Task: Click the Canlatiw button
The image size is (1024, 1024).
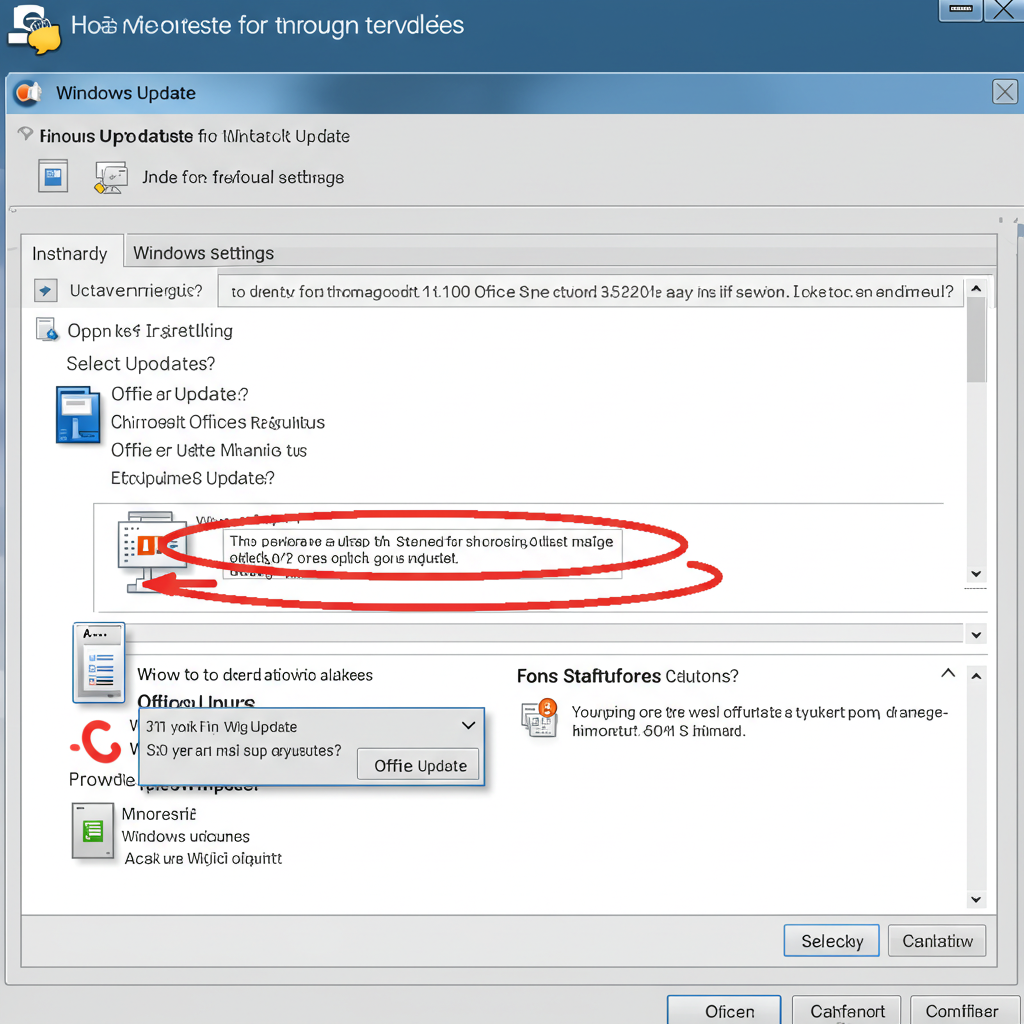Action: [937, 941]
